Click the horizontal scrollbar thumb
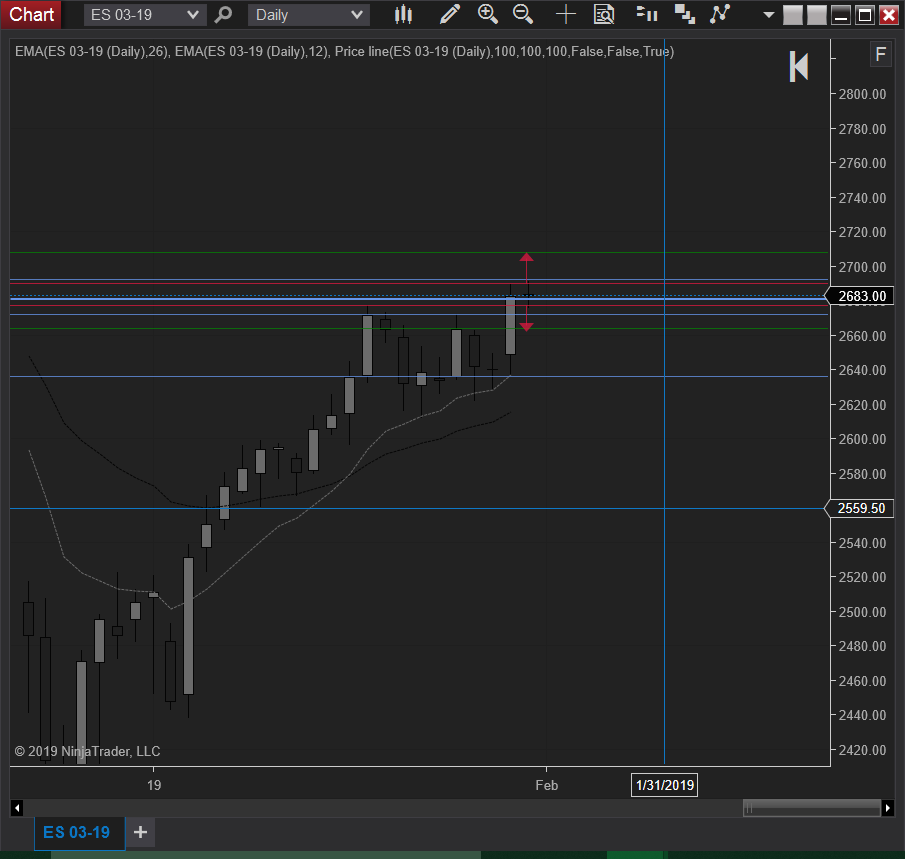This screenshot has height=859, width=905. click(x=811, y=808)
